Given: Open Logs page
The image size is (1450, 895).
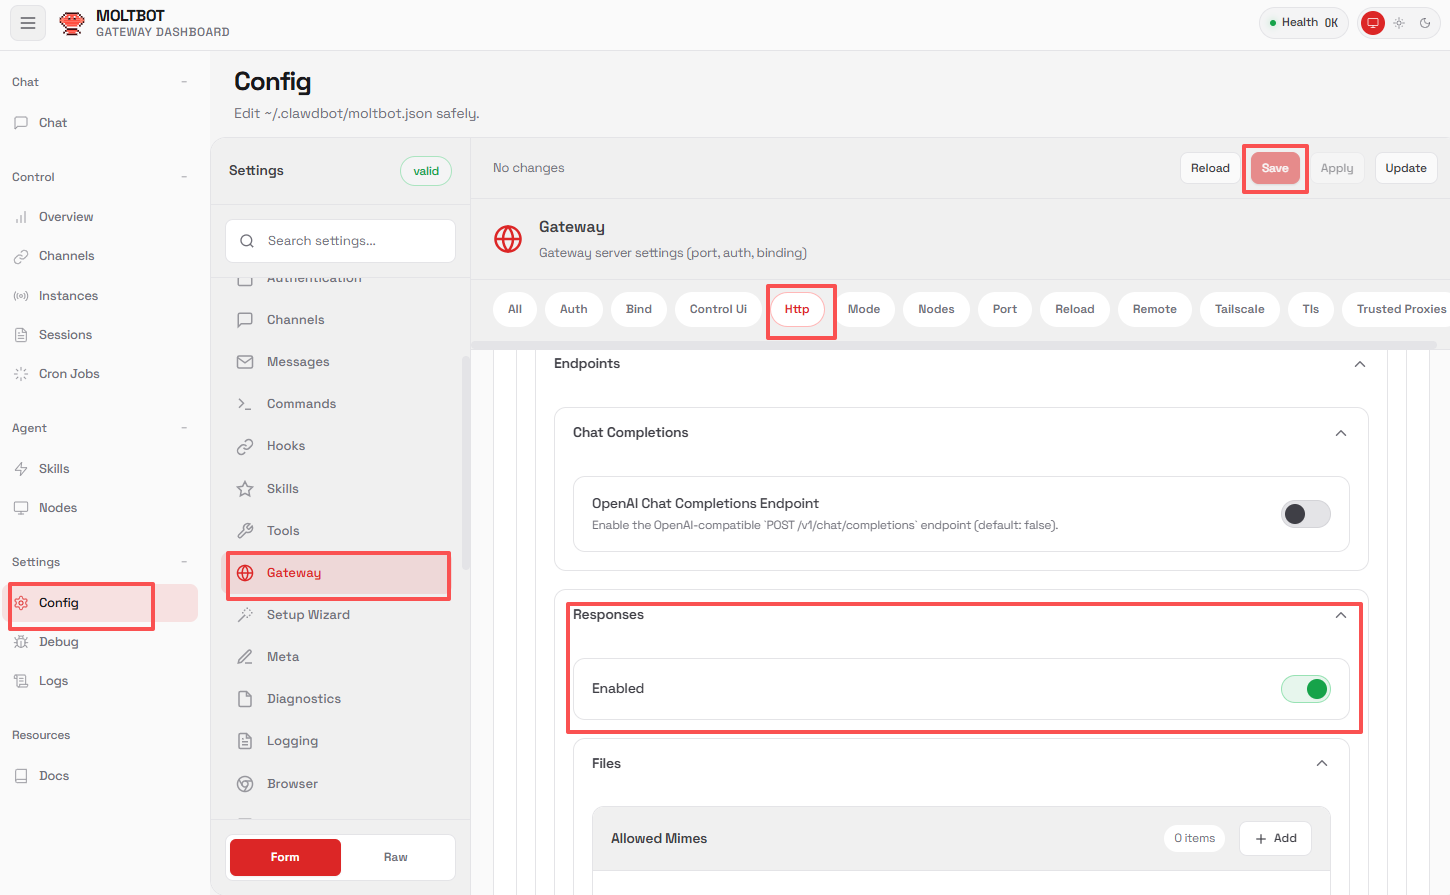Looking at the screenshot, I should tap(99, 681).
